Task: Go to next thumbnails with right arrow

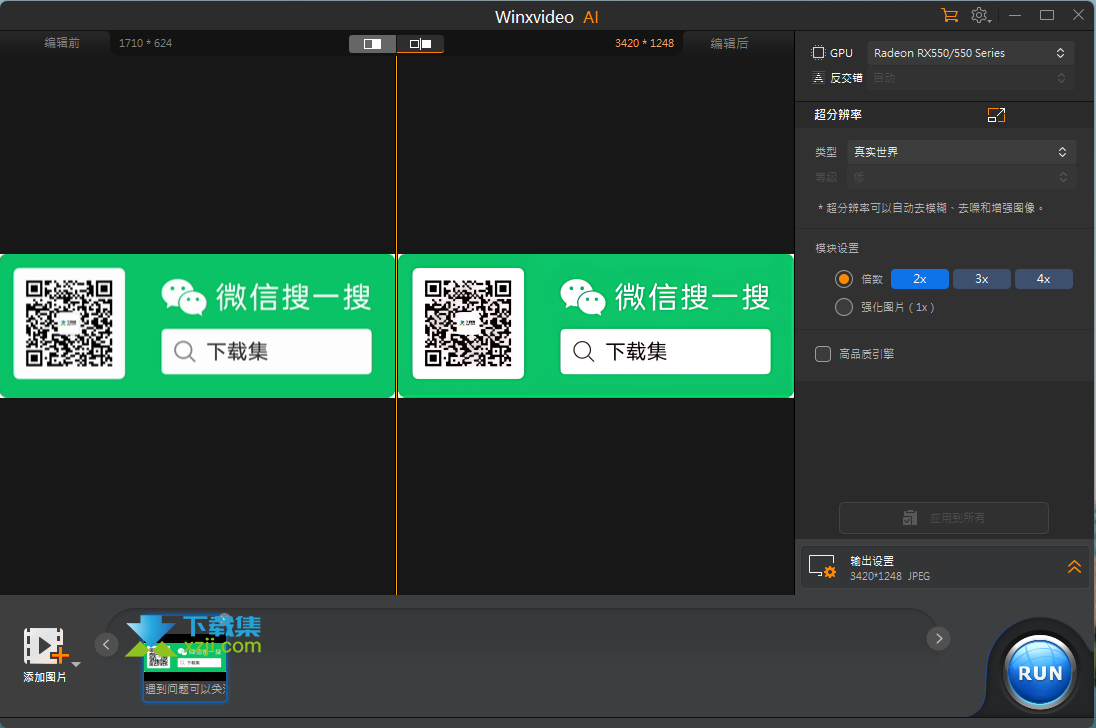Action: point(939,639)
